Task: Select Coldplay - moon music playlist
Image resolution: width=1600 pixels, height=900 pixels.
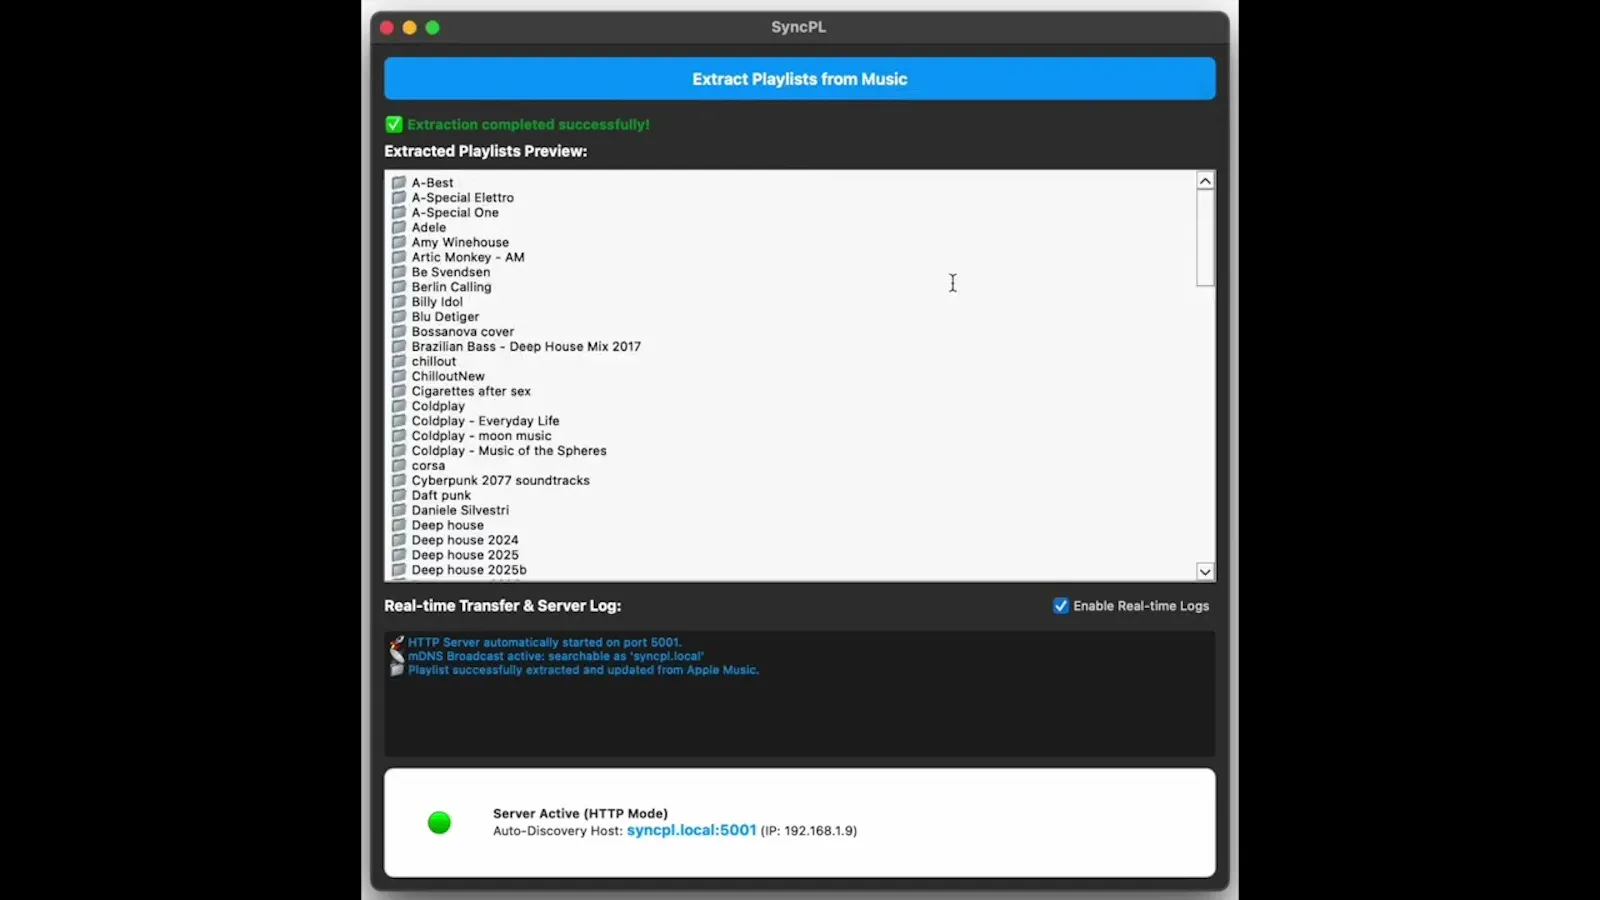Action: (481, 436)
